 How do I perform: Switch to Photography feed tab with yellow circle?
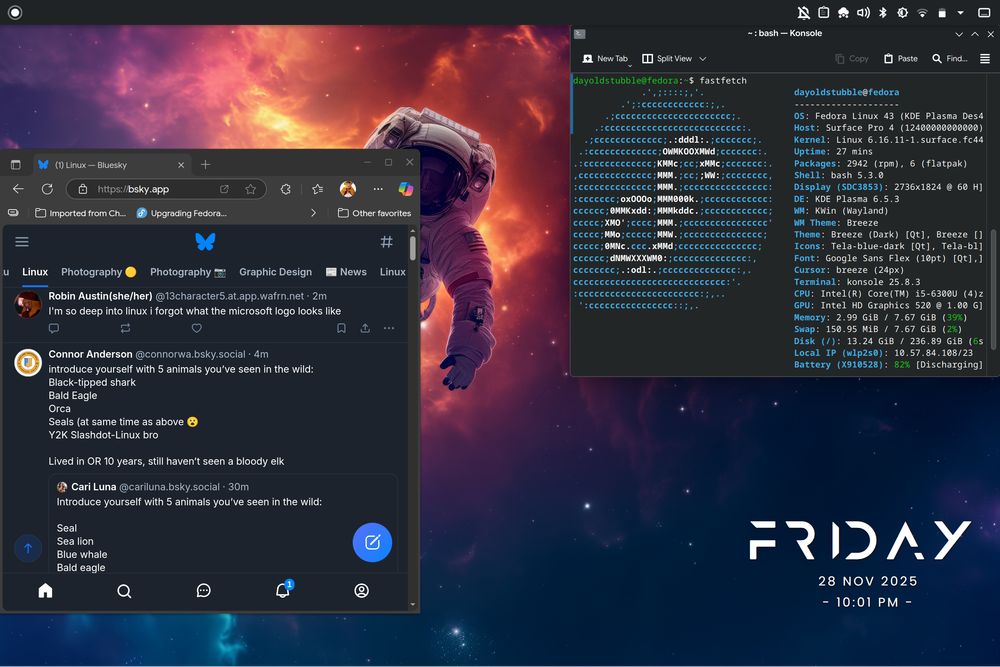tap(99, 272)
